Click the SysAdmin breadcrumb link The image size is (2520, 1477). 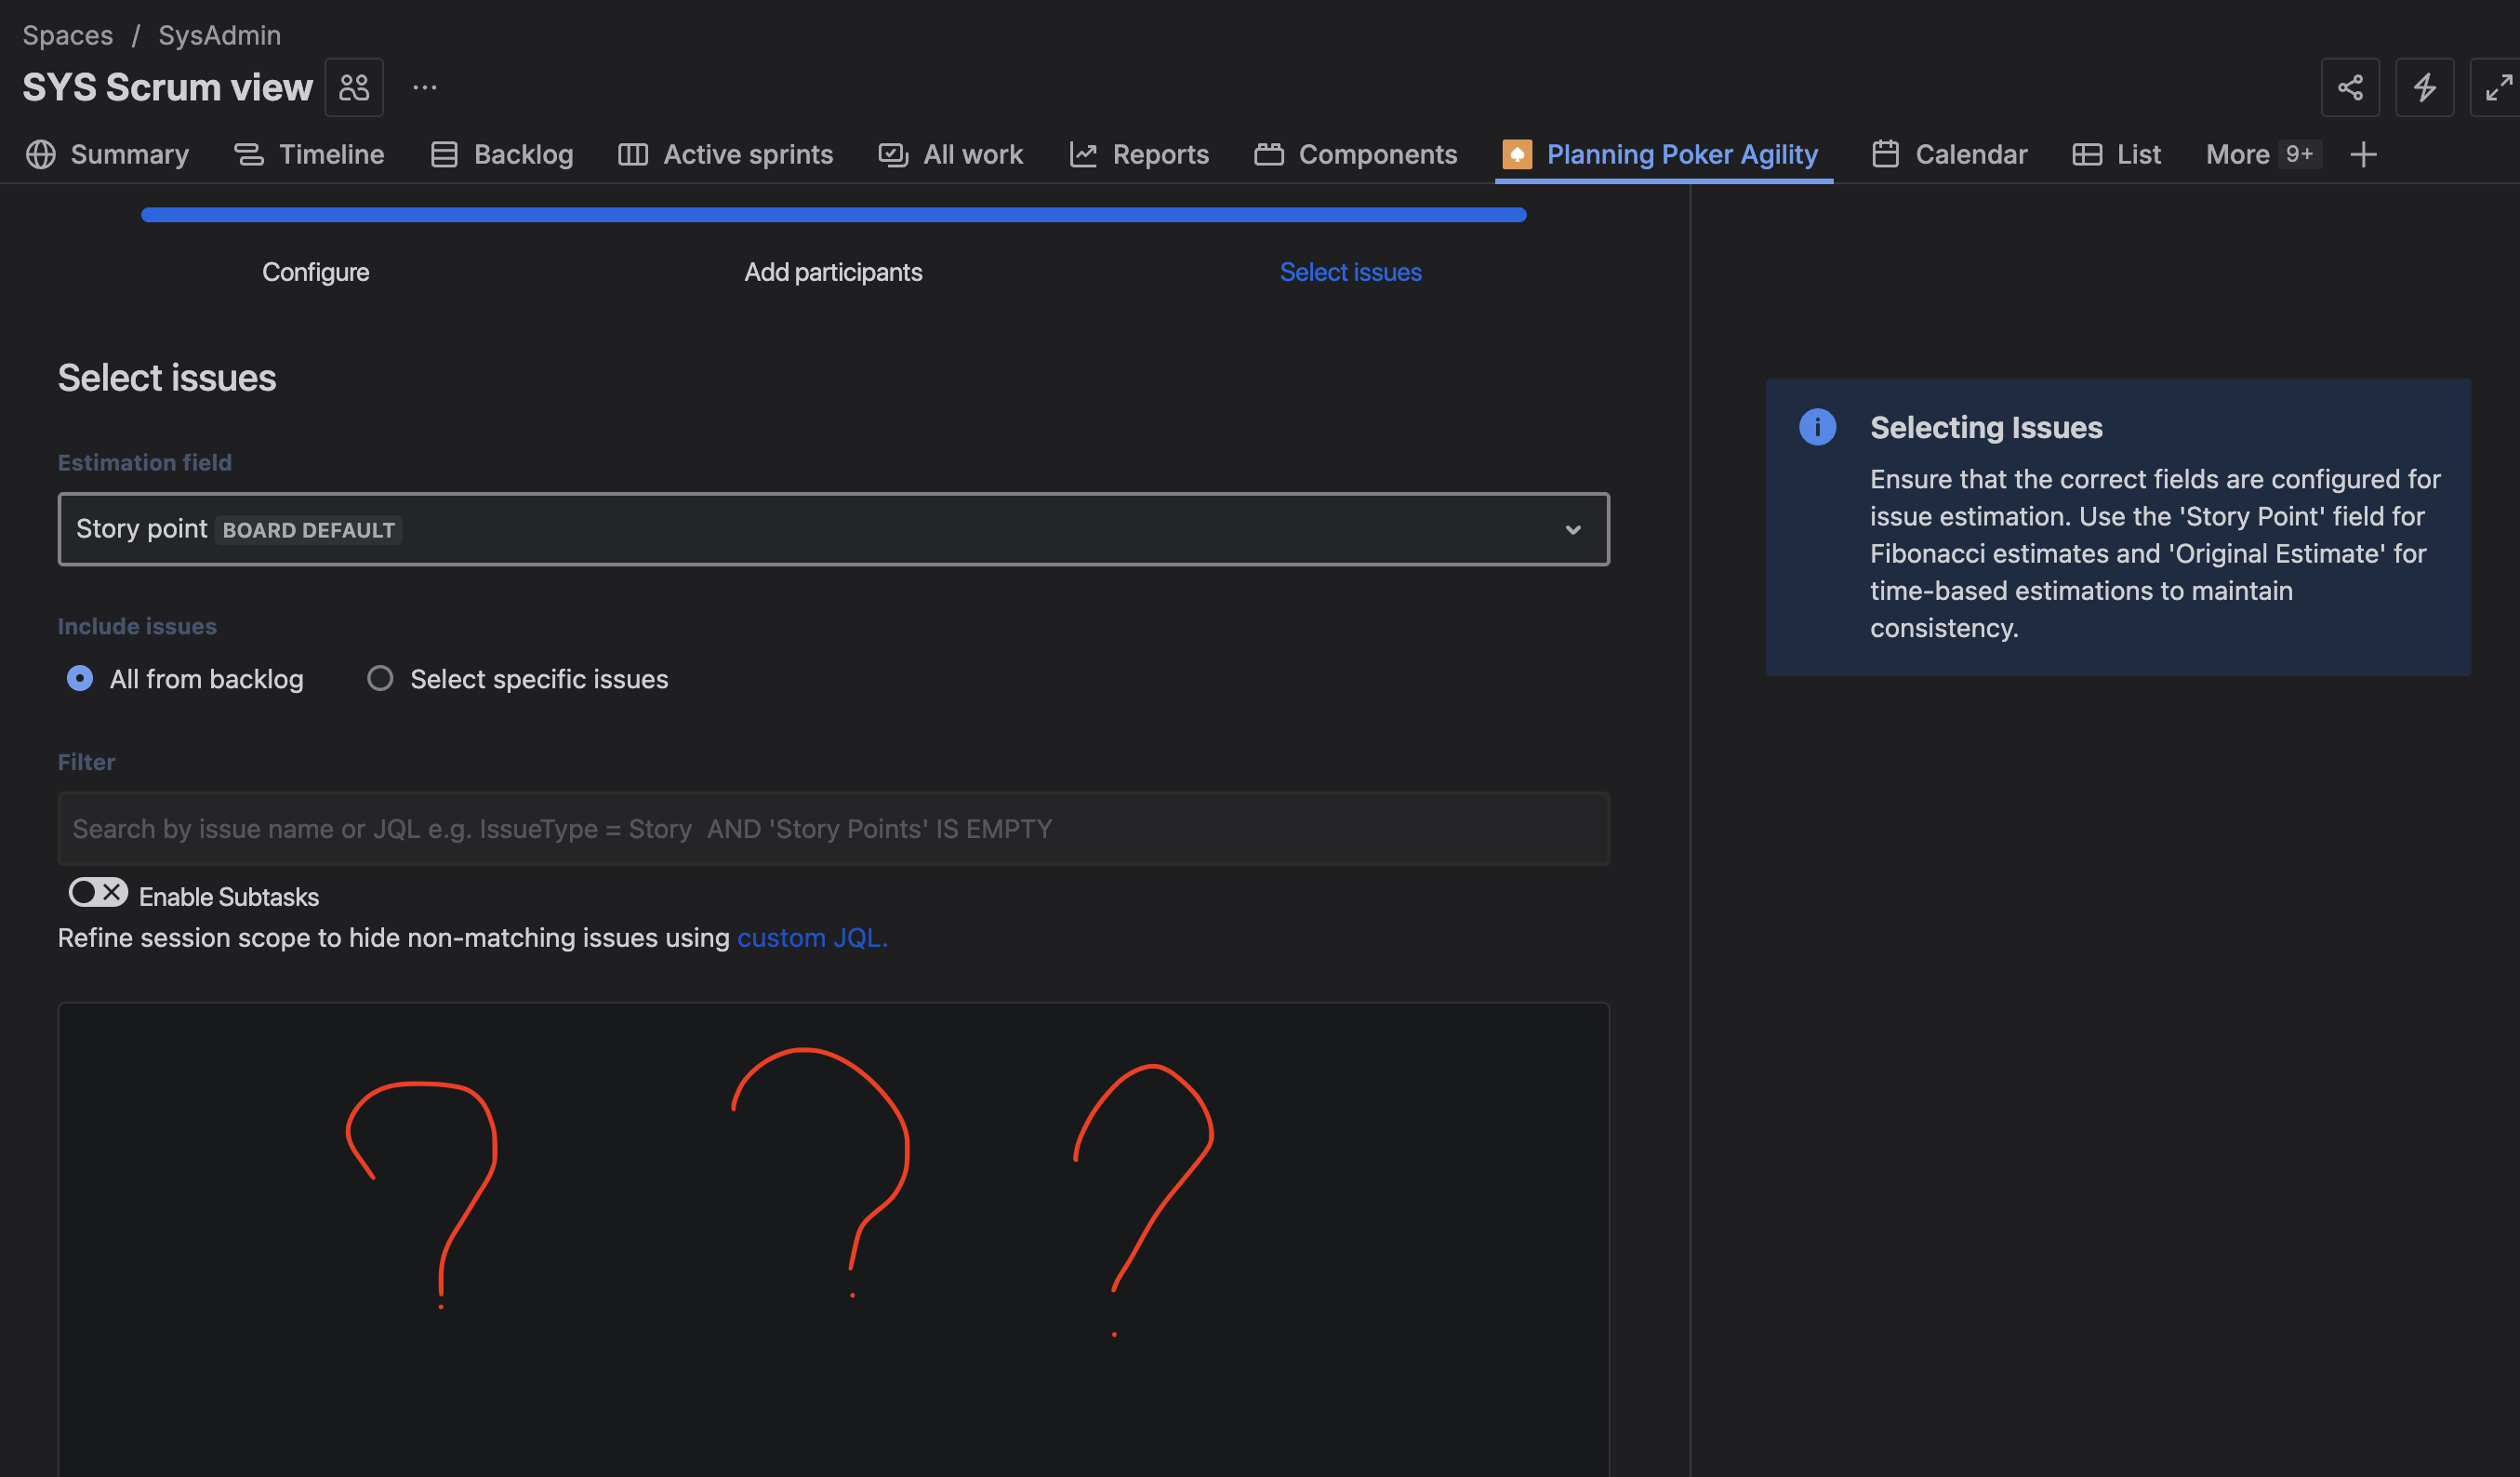[x=219, y=35]
